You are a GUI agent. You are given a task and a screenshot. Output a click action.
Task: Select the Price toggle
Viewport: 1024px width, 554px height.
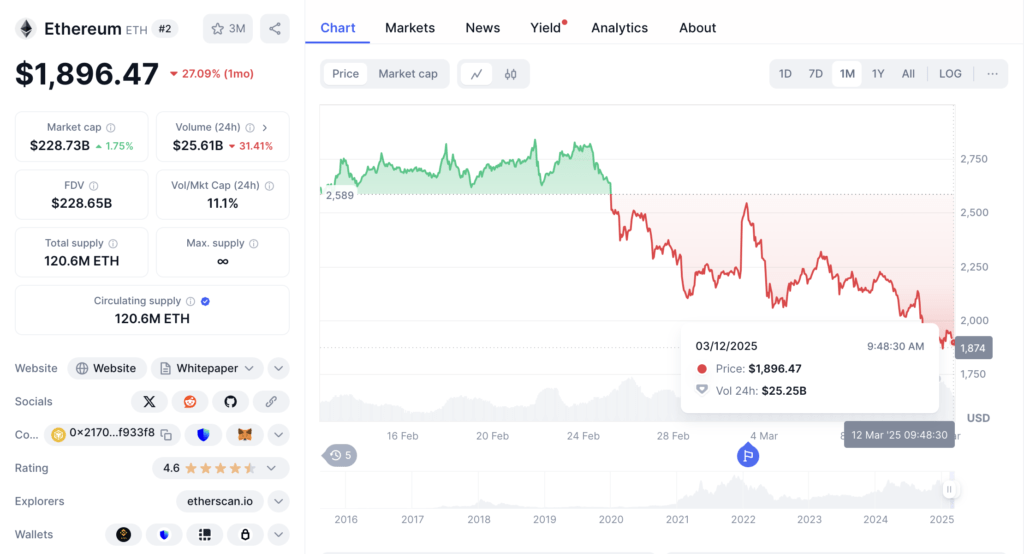[x=345, y=74]
